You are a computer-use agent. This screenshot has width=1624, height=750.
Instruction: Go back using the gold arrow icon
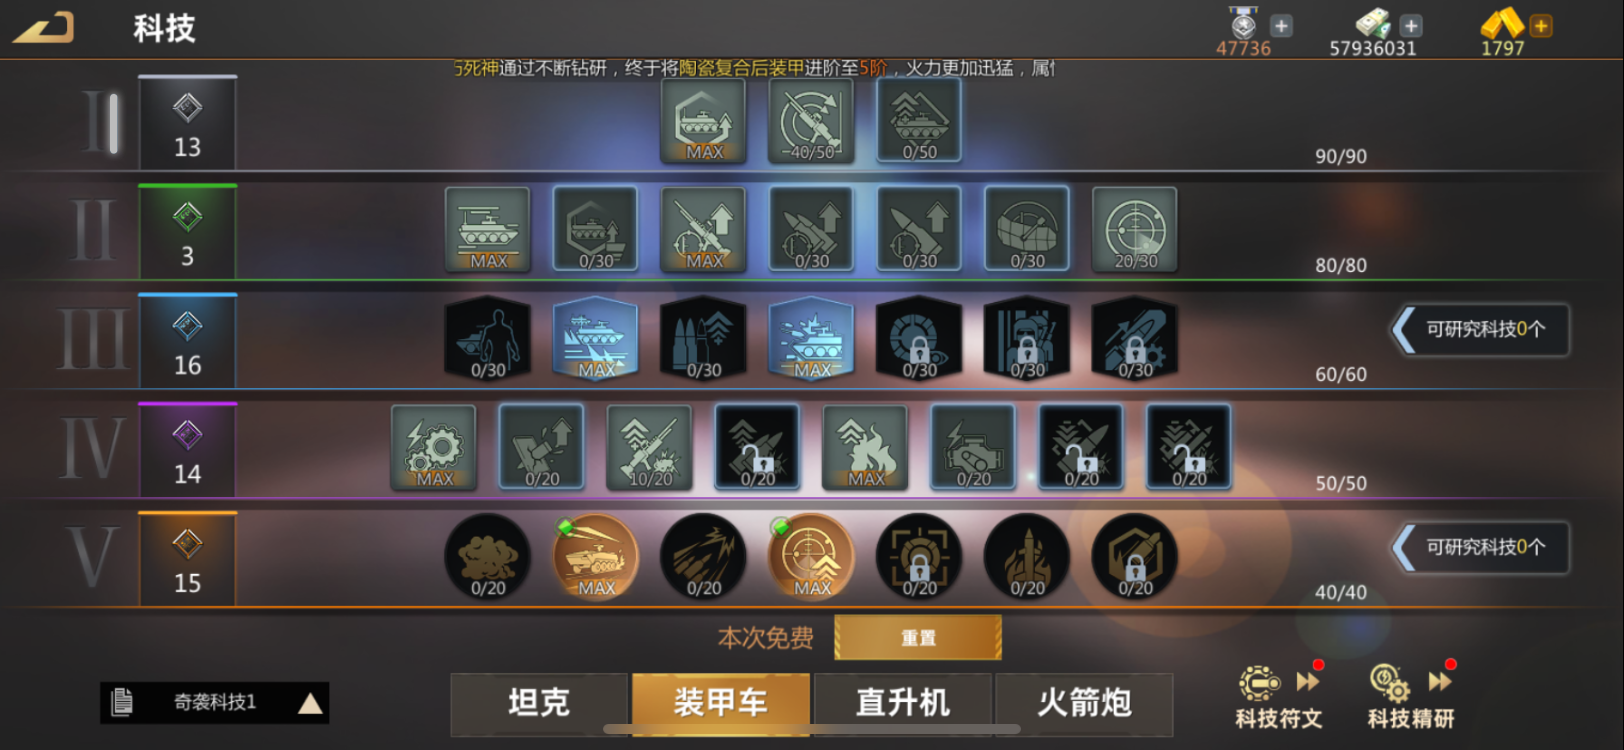click(x=44, y=27)
